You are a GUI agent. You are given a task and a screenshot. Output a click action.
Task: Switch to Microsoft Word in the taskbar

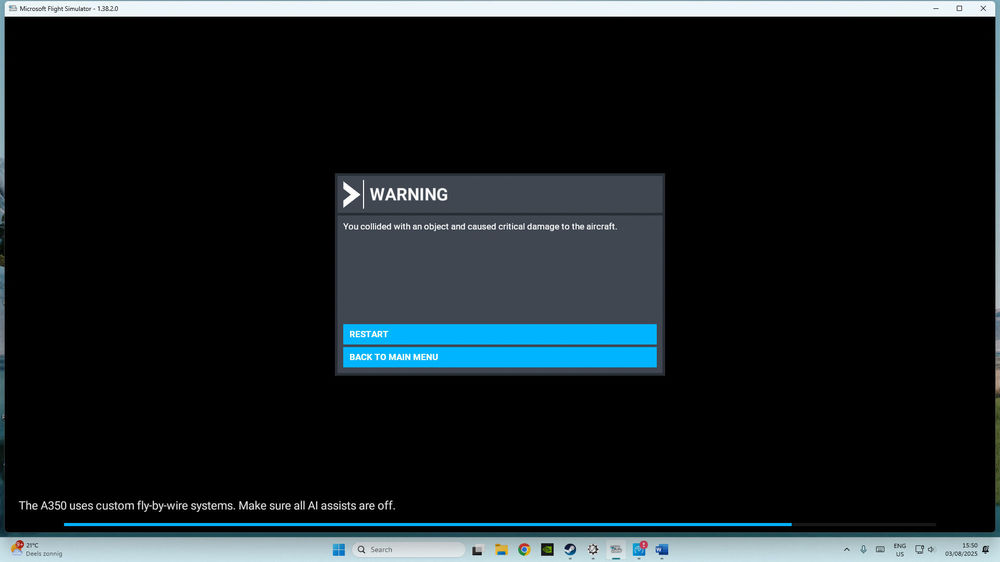coord(661,549)
